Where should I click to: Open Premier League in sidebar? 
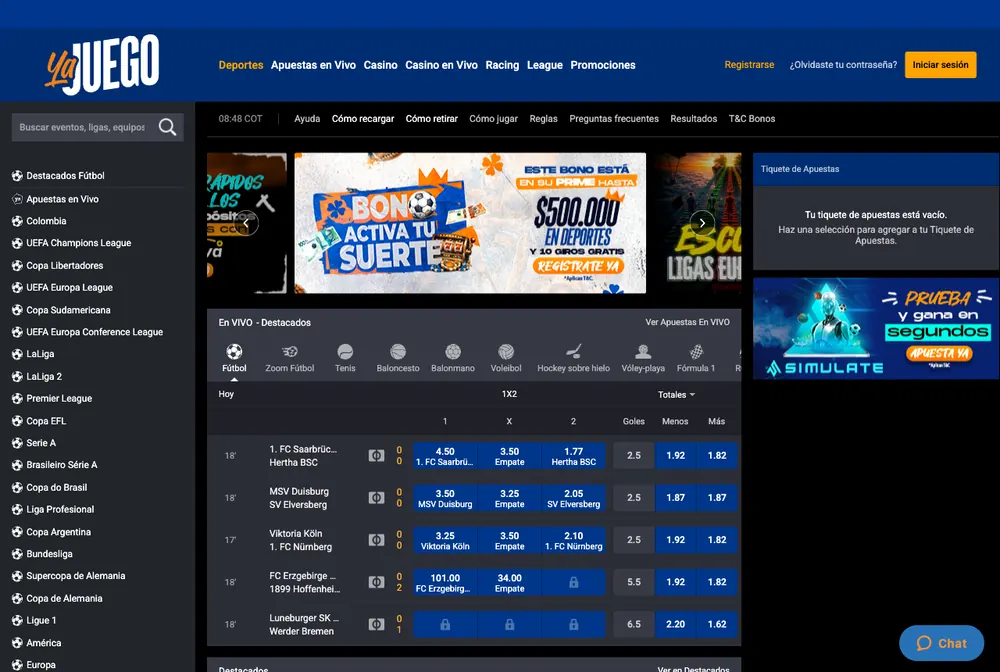point(59,398)
